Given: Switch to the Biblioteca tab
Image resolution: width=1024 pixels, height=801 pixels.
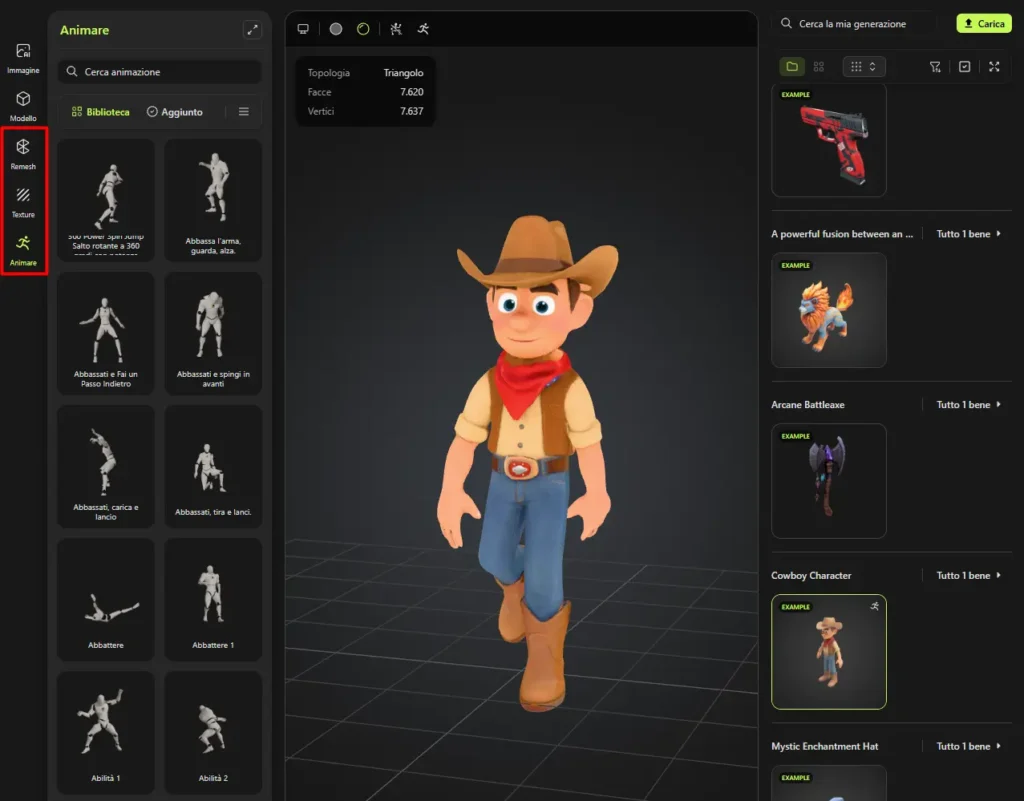Looking at the screenshot, I should (100, 111).
